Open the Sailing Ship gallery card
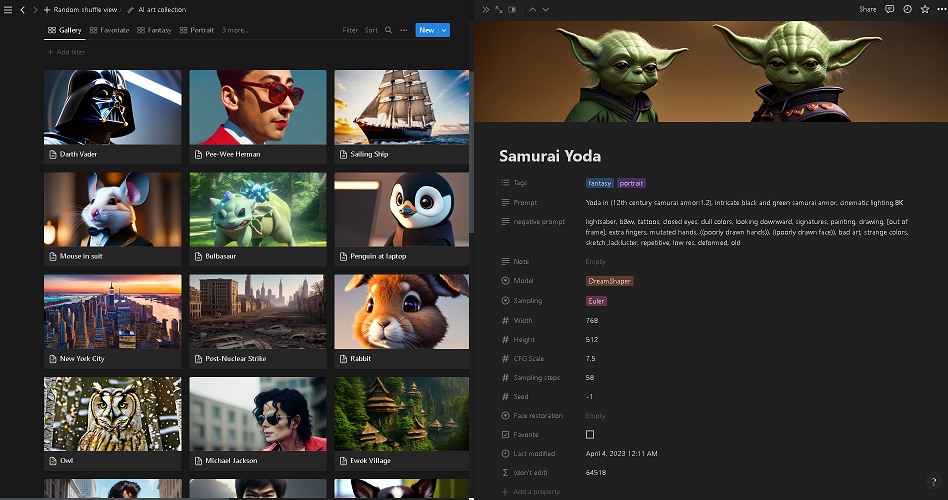This screenshot has height=500, width=948. 401,117
